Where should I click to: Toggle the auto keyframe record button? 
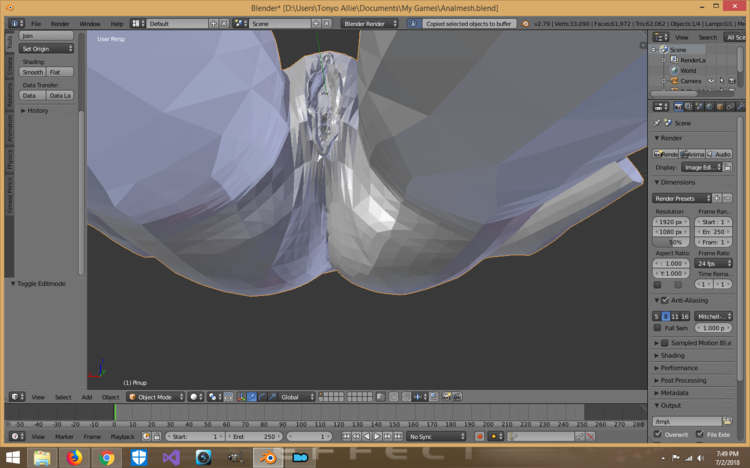pyautogui.click(x=479, y=436)
